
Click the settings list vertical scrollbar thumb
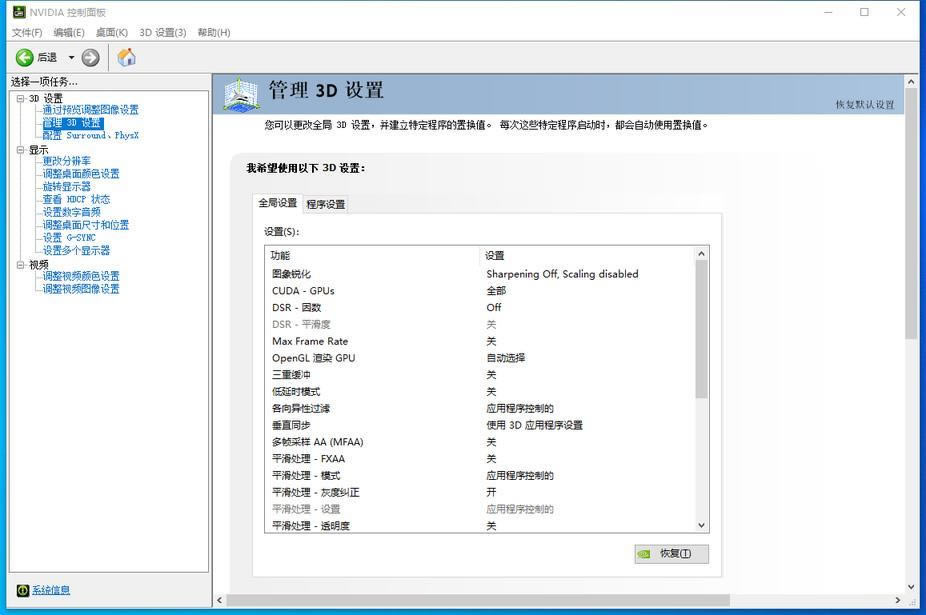[702, 329]
